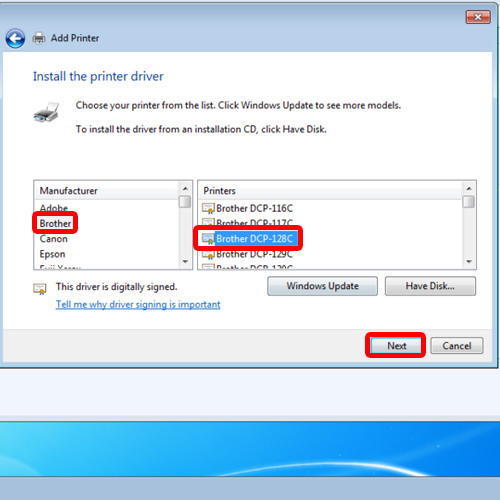Click the Have Disk button
500x500 pixels.
(430, 286)
